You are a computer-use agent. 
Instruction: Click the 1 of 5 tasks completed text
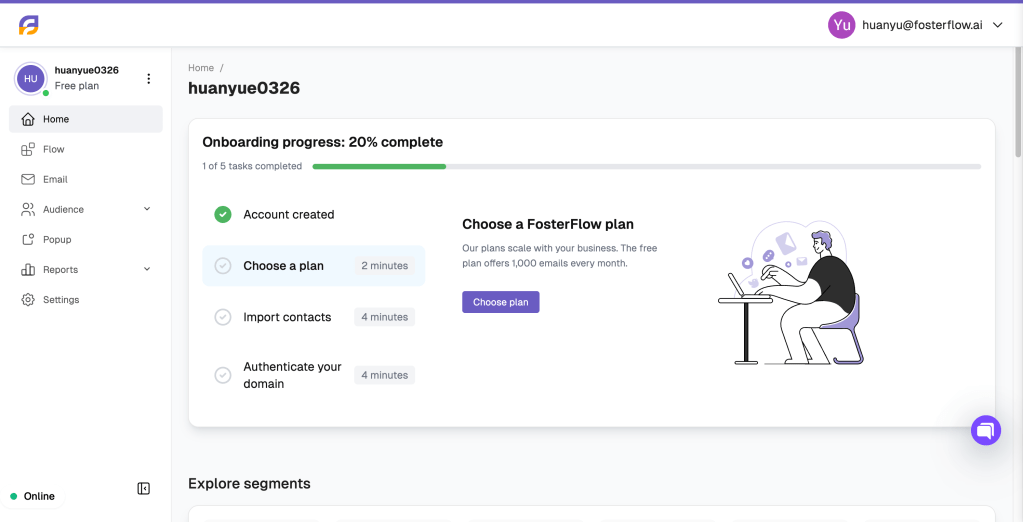252,166
